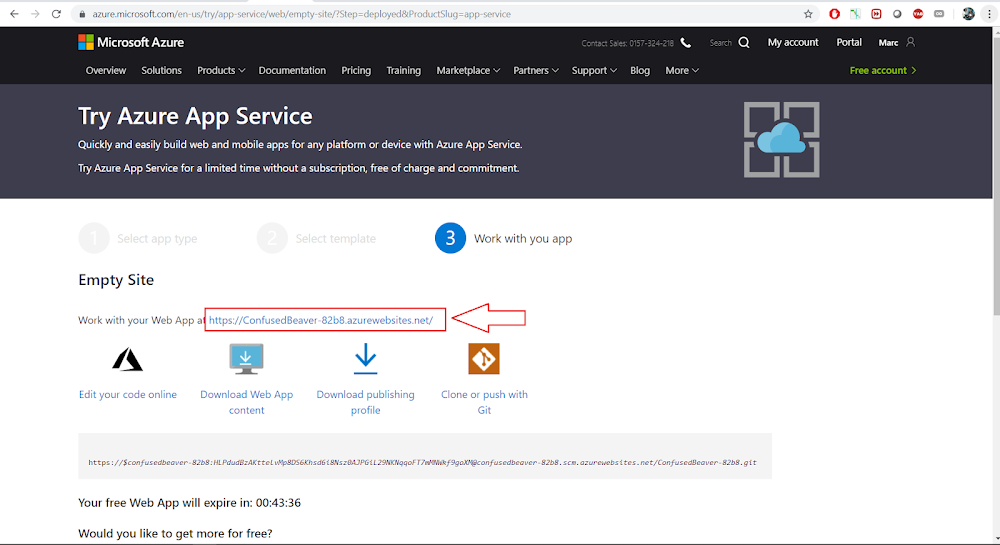This screenshot has height=545, width=1000.
Task: Click step 1 Select app type
Action: point(138,238)
